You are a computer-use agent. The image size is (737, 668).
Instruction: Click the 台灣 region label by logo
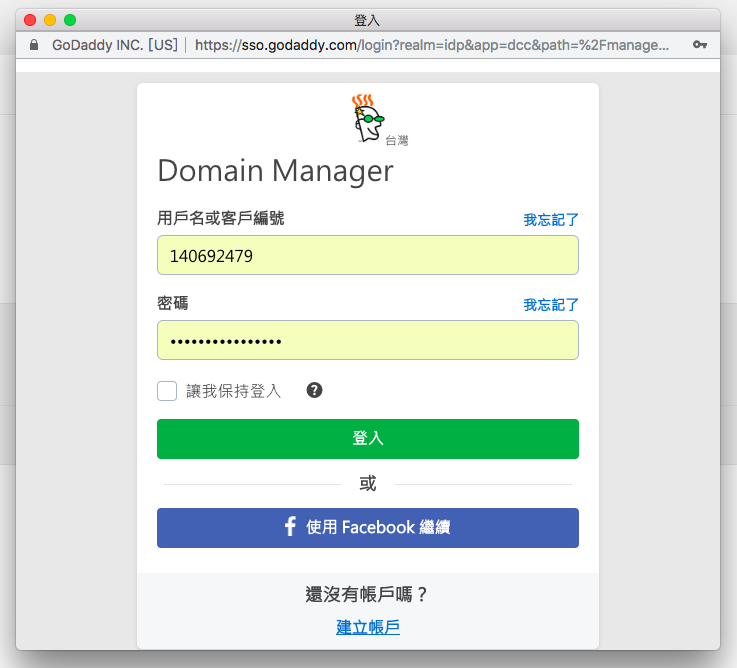coord(397,141)
